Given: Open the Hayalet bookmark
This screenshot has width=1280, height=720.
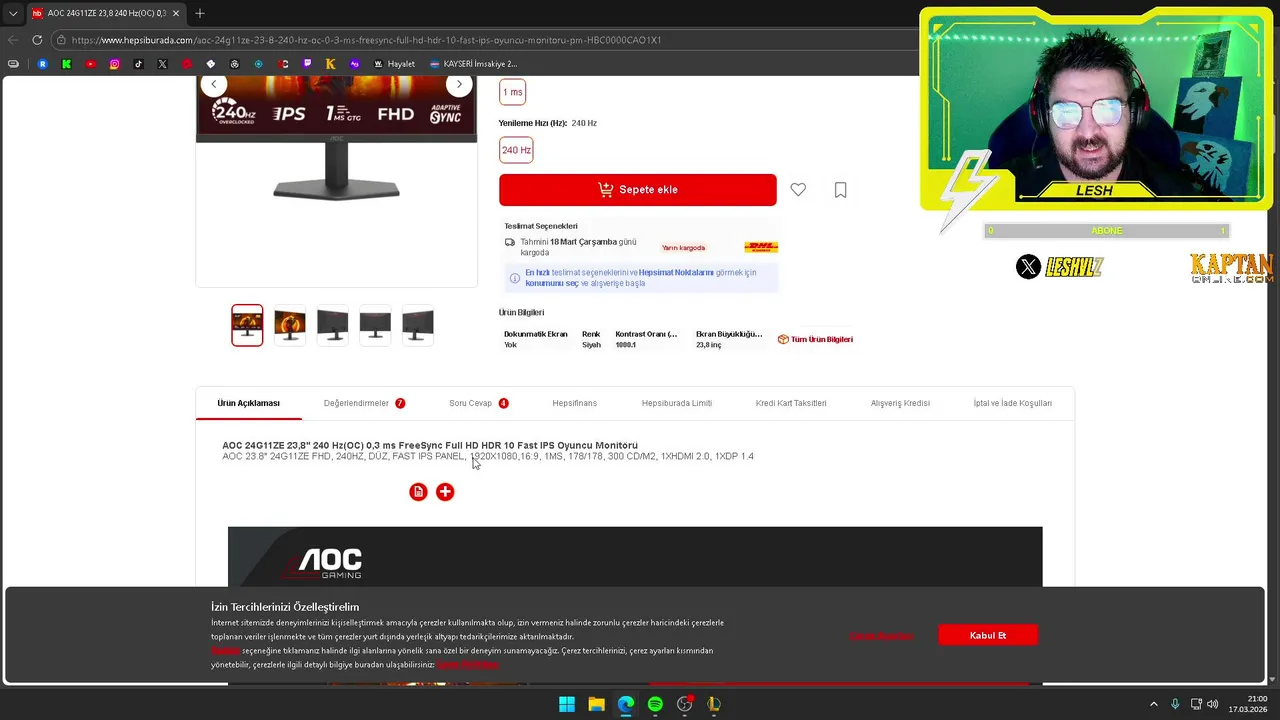Looking at the screenshot, I should (394, 64).
